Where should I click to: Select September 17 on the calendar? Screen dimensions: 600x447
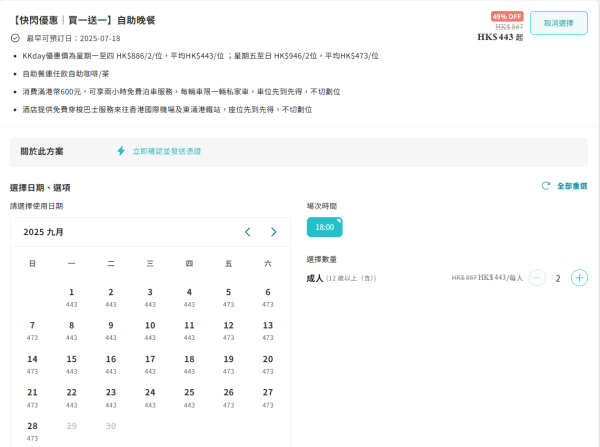(150, 364)
